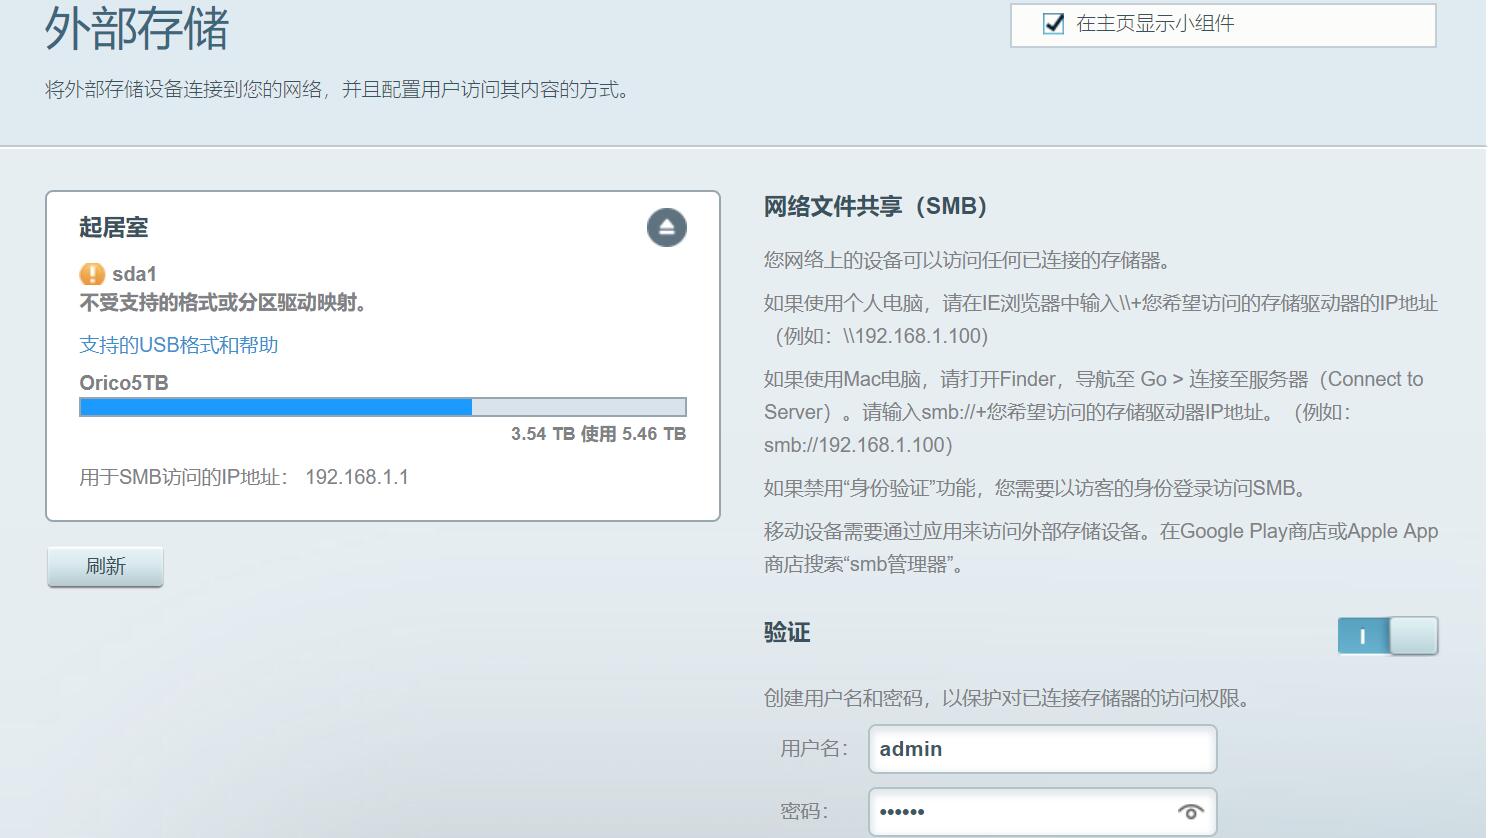Screen dimensions: 1488x838
Task: Turn off the 验证 authentication switch
Action: [1387, 636]
